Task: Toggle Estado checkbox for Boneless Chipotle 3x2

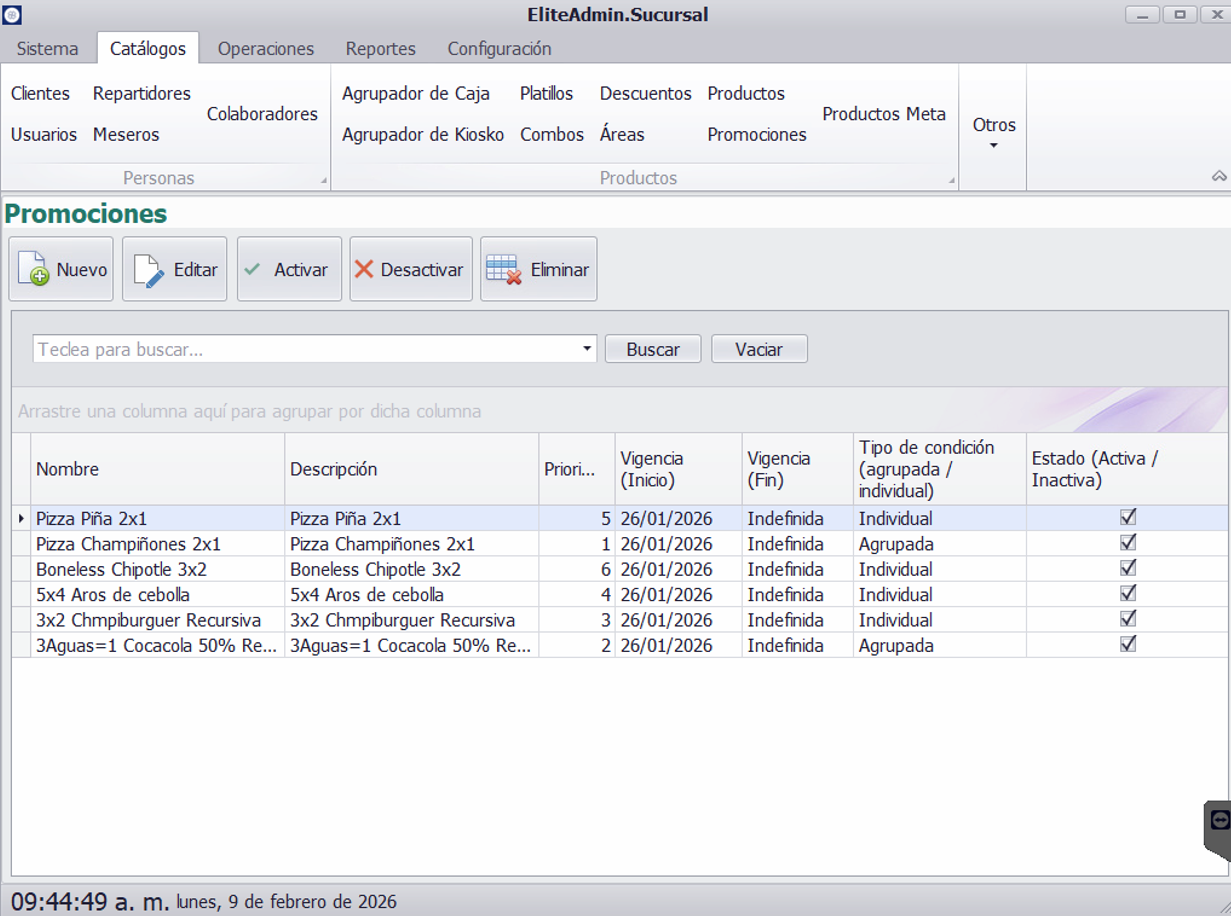Action: (1128, 568)
